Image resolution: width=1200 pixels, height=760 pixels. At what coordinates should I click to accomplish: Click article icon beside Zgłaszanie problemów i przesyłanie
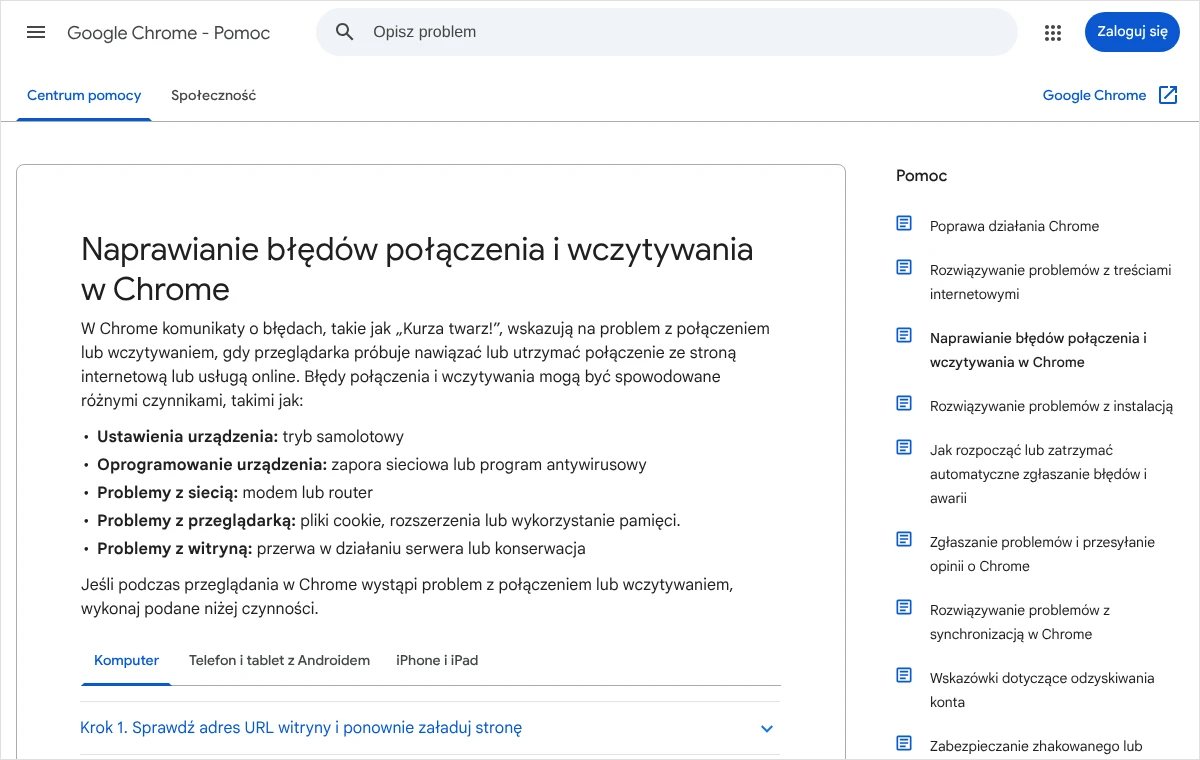point(904,540)
